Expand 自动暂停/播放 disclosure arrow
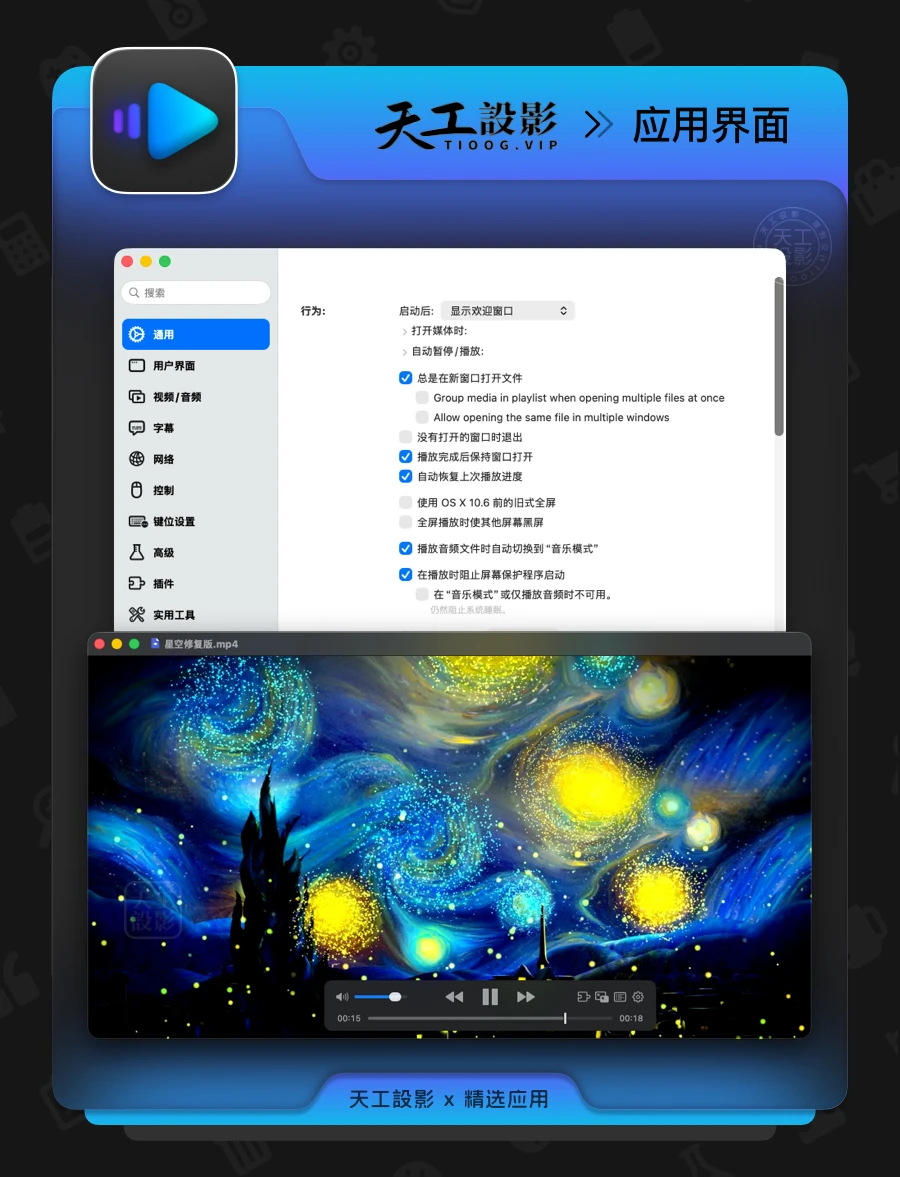The image size is (900, 1177). [x=405, y=351]
